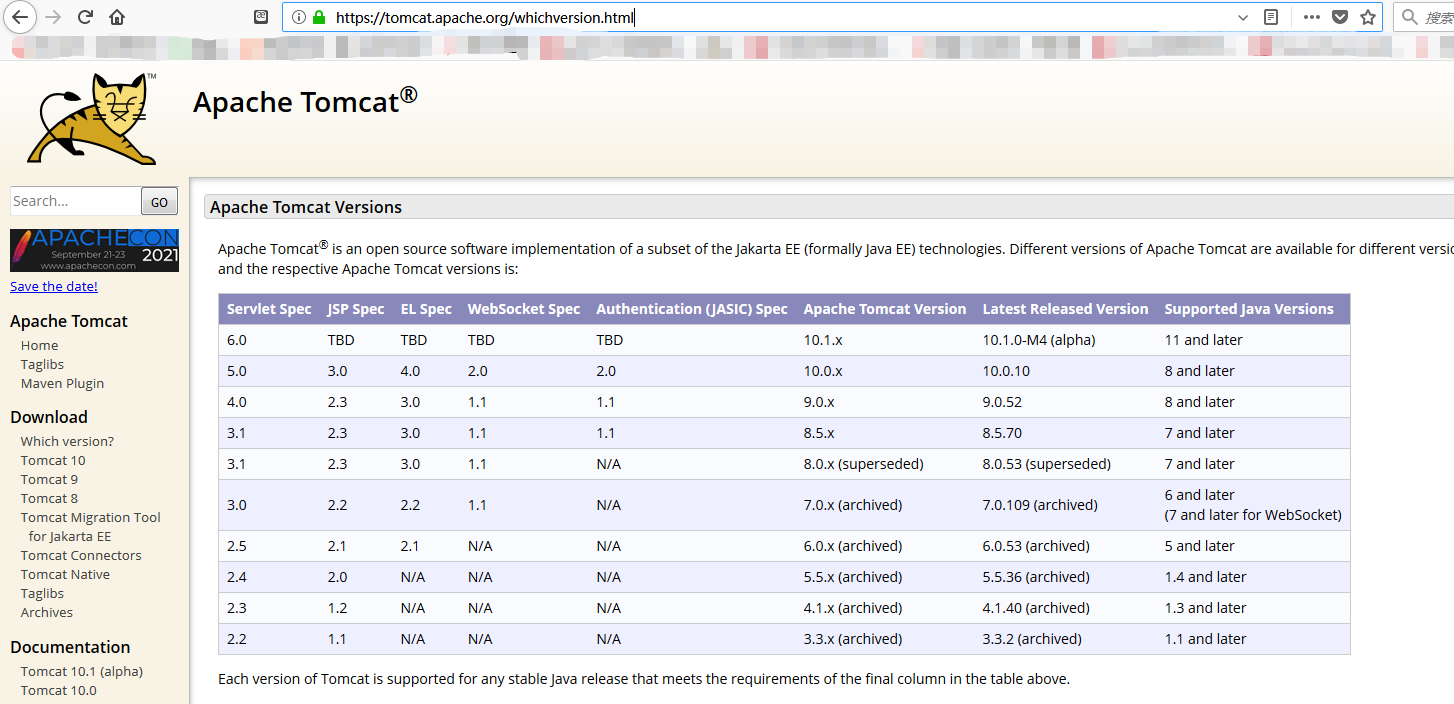Click the green padlock security icon
The width and height of the screenshot is (1454, 704).
tap(319, 17)
